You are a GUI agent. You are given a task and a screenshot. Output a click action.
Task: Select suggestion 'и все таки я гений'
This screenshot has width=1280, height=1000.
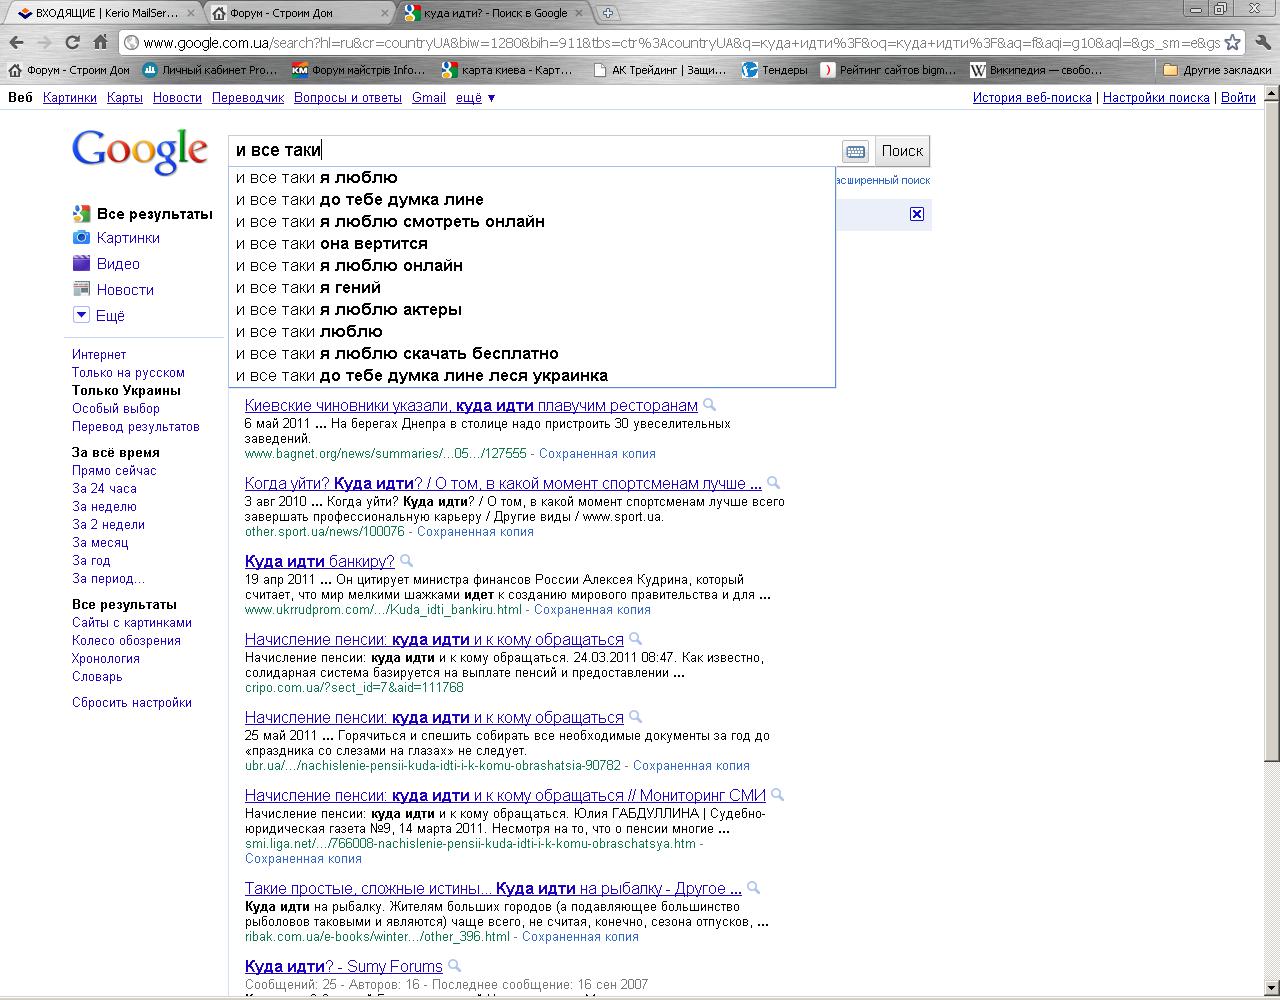coord(531,288)
